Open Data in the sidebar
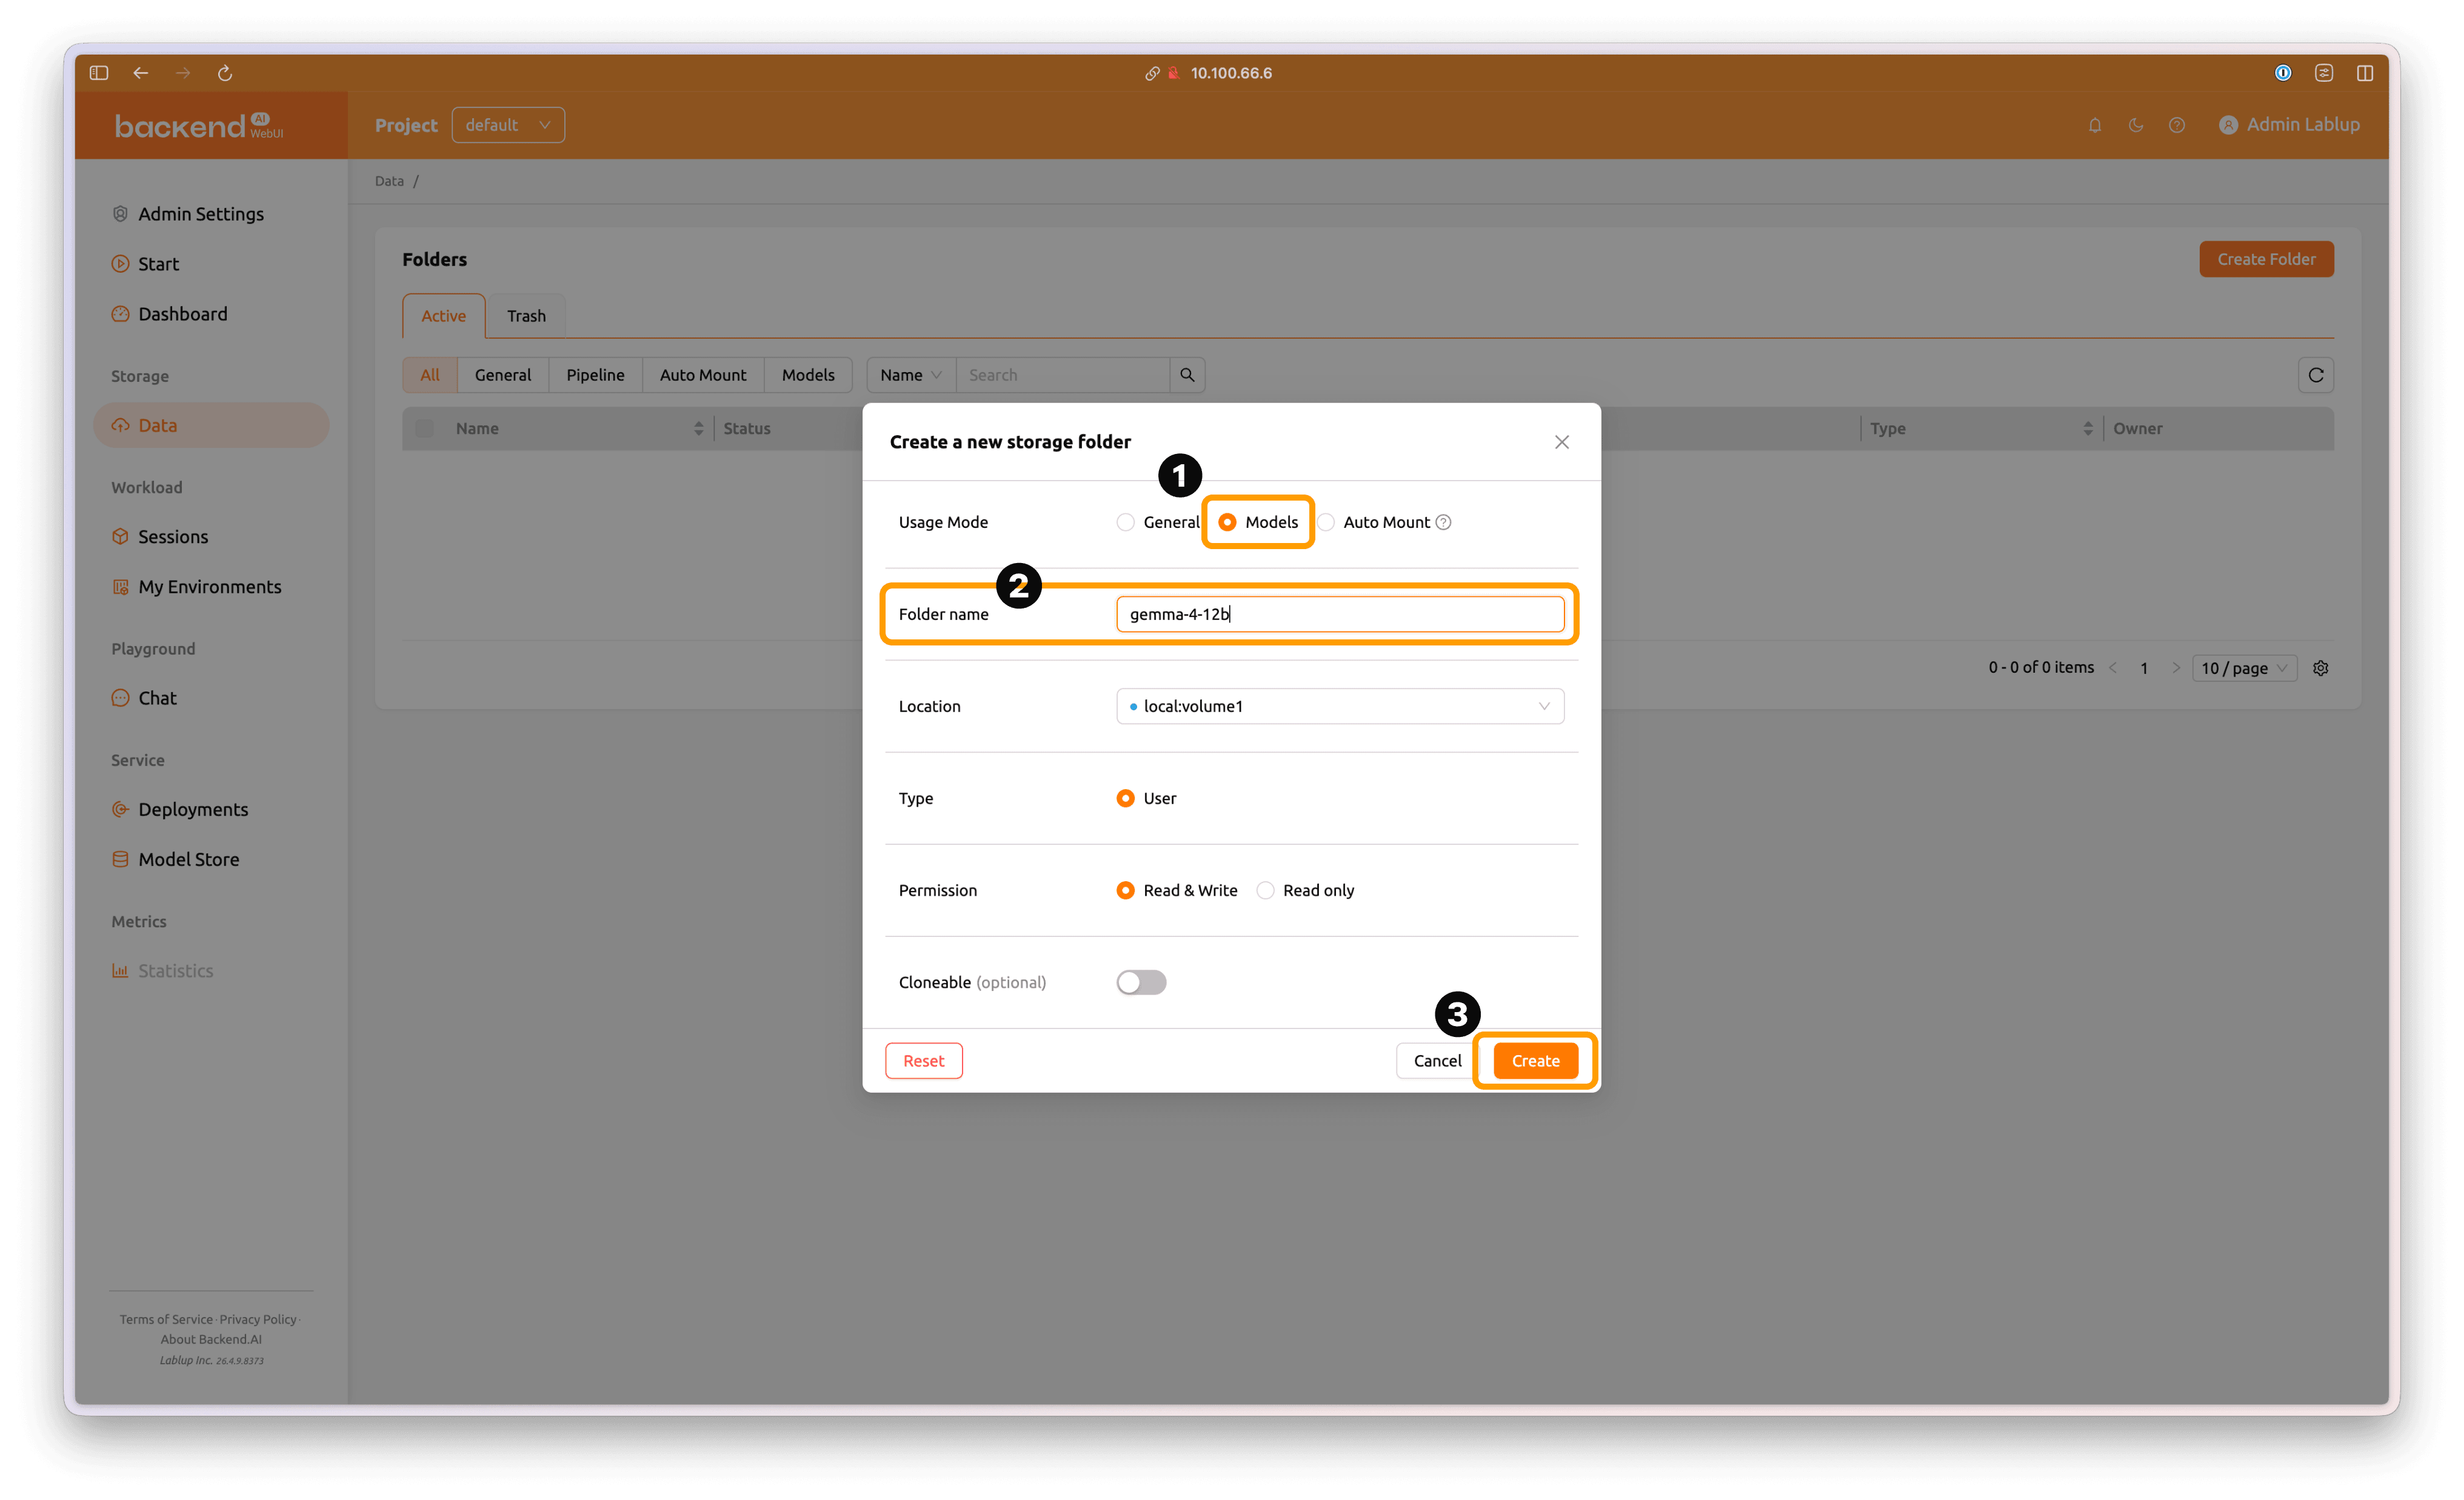This screenshot has width=2464, height=1500. pyautogui.click(x=211, y=425)
